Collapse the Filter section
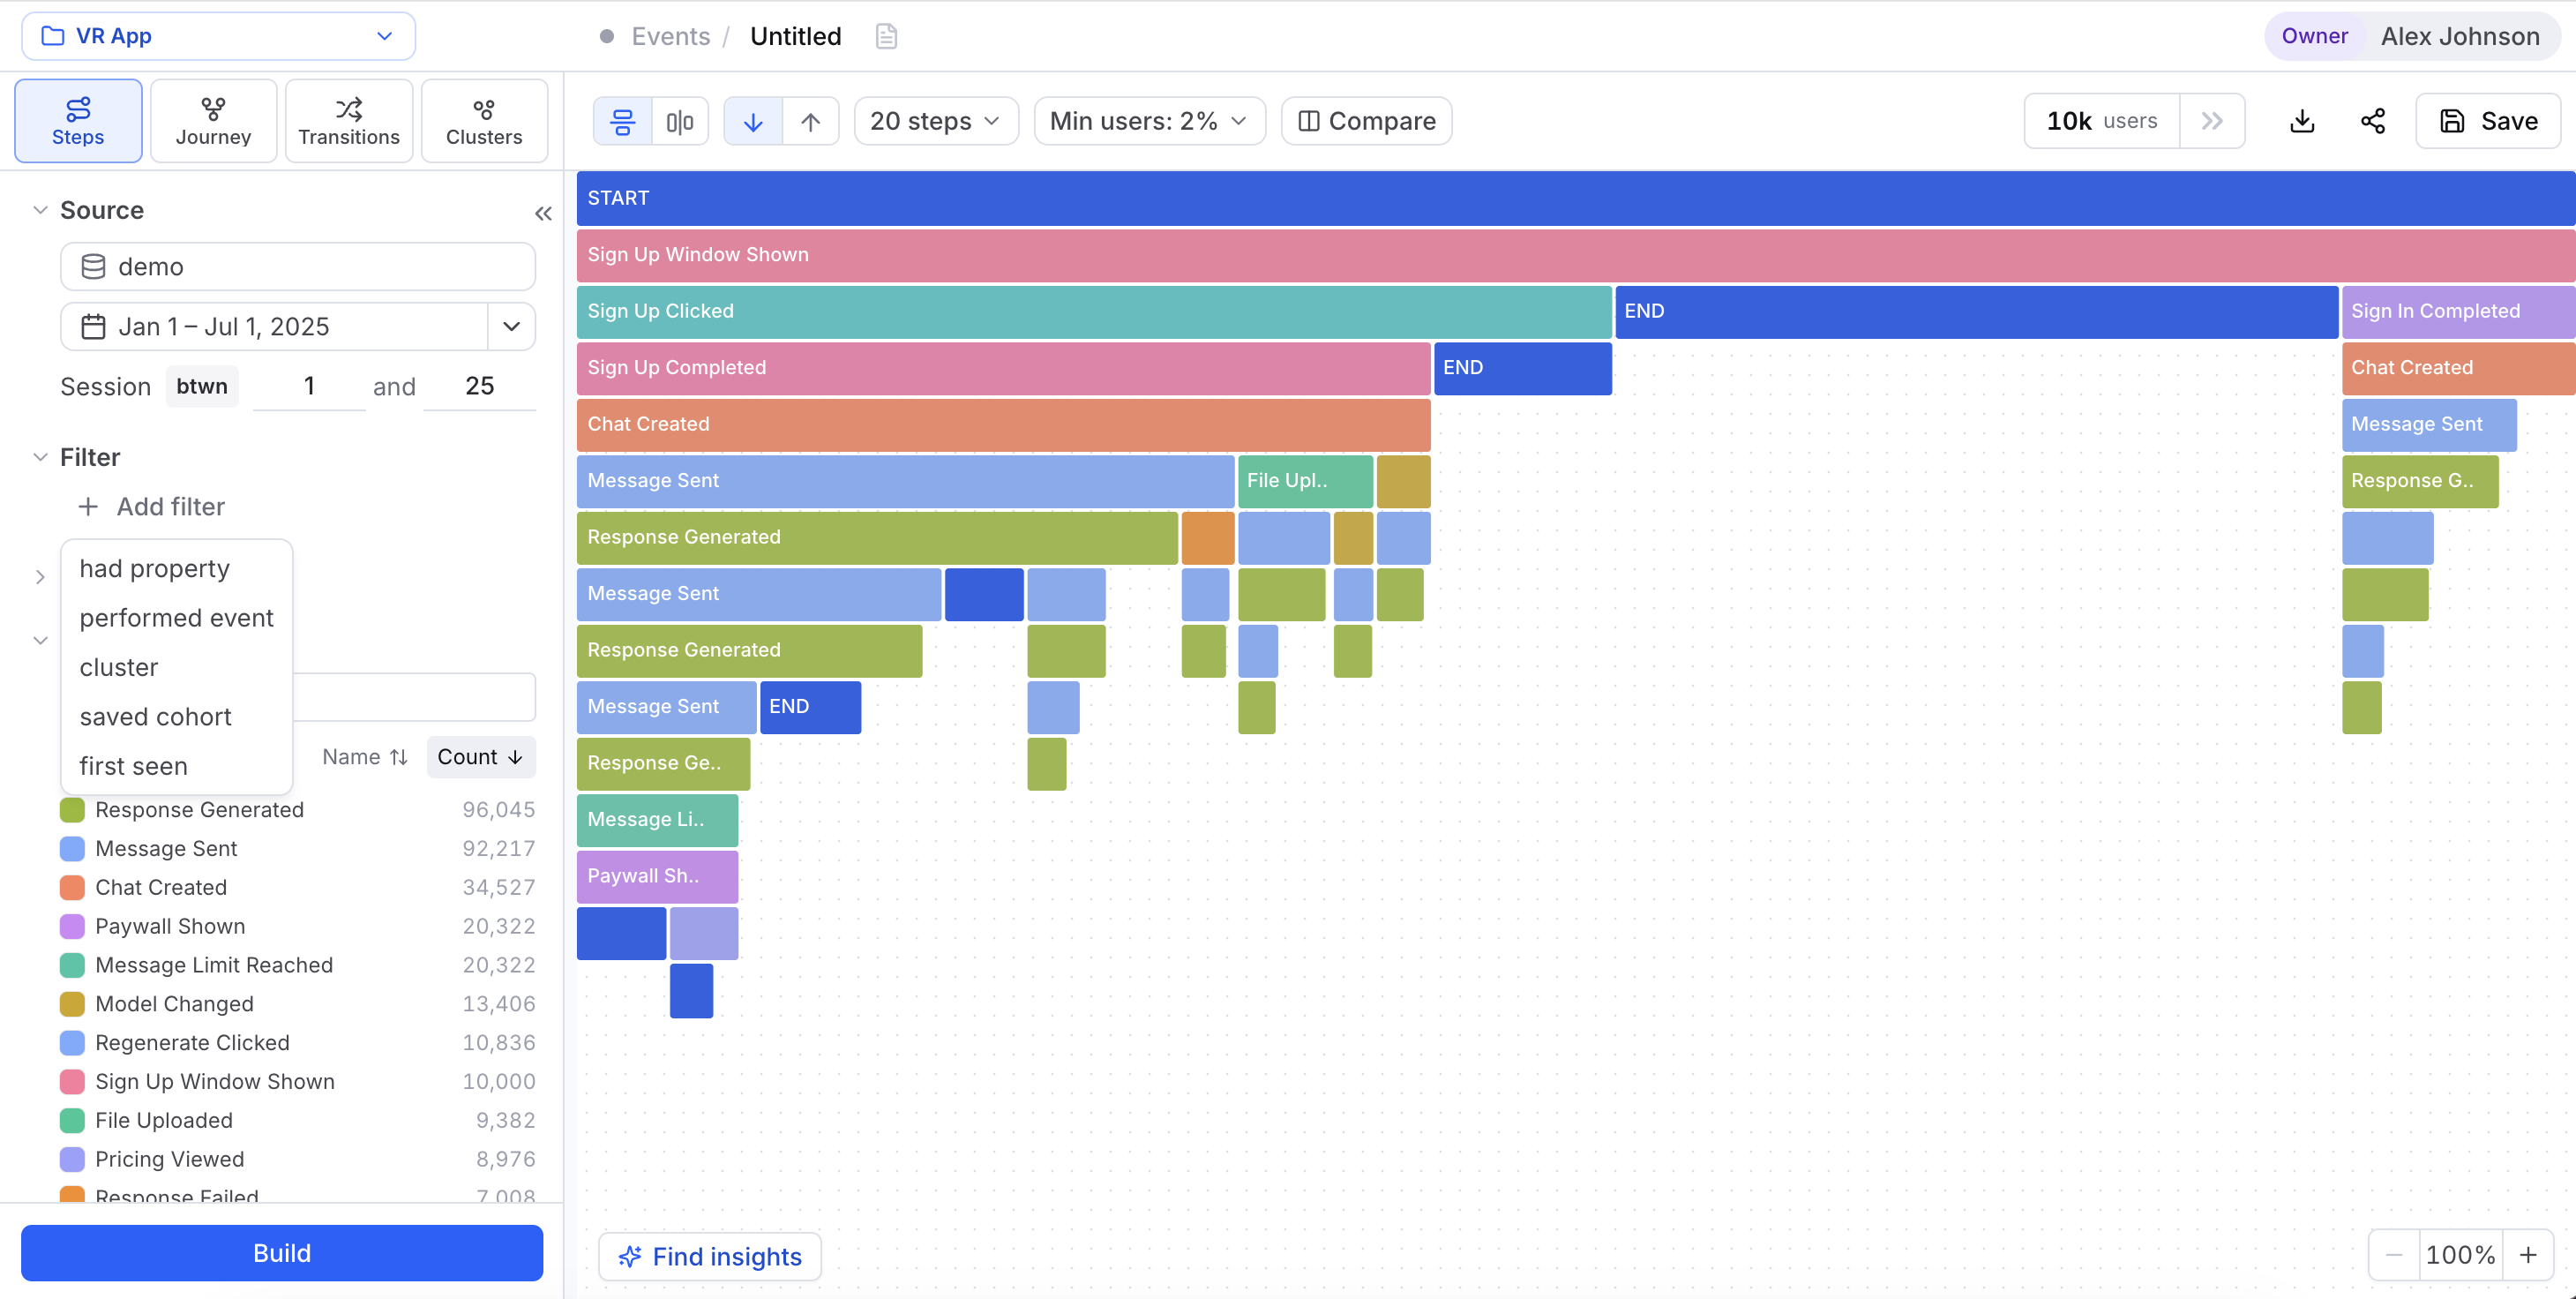The image size is (2576, 1299). point(40,457)
